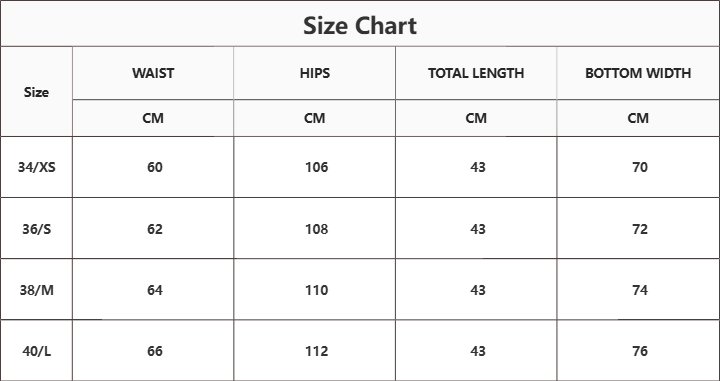Click the 34/XS size row label
The width and height of the screenshot is (720, 381).
37,167
